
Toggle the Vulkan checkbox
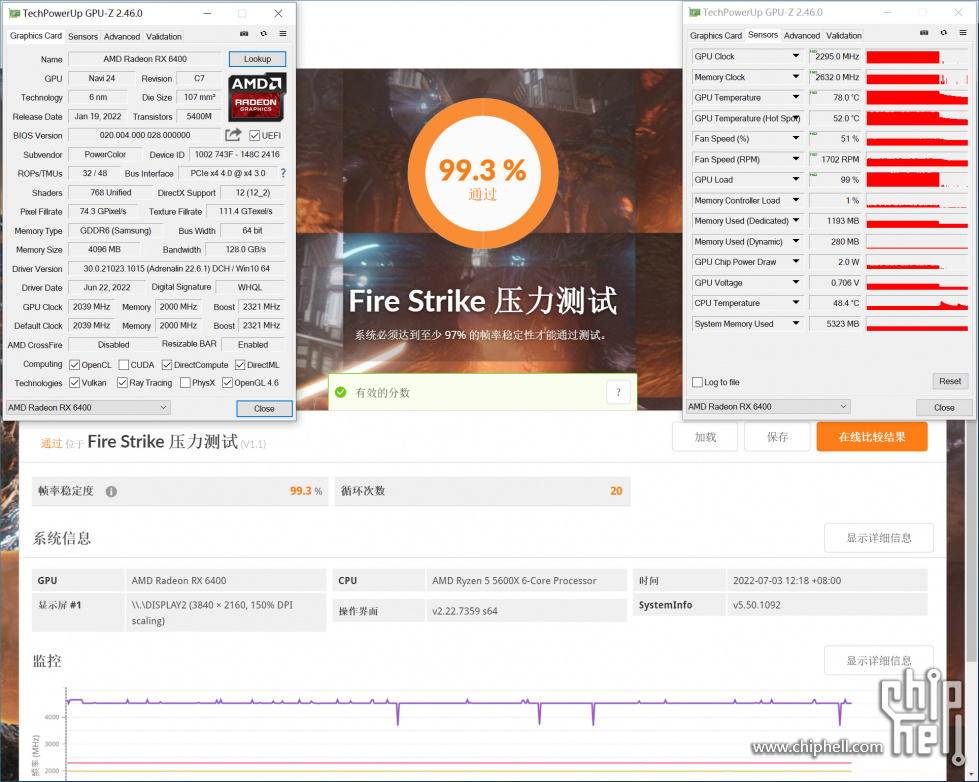click(74, 383)
